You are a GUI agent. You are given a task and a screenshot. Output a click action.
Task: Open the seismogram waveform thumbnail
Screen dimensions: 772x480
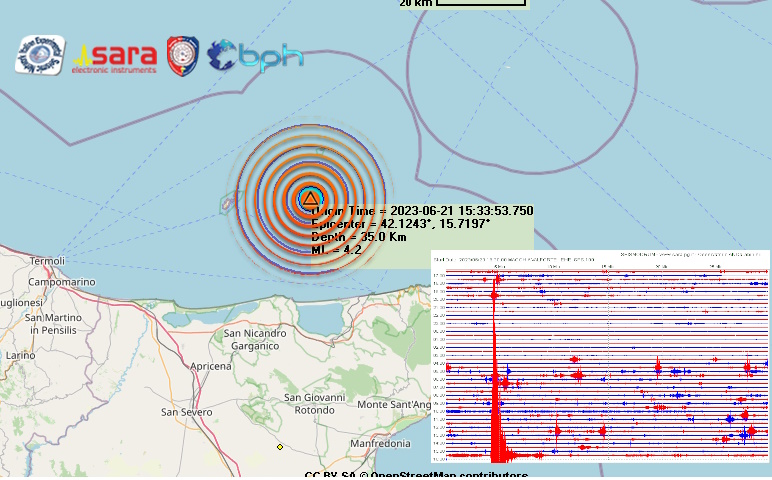[x=601, y=356]
